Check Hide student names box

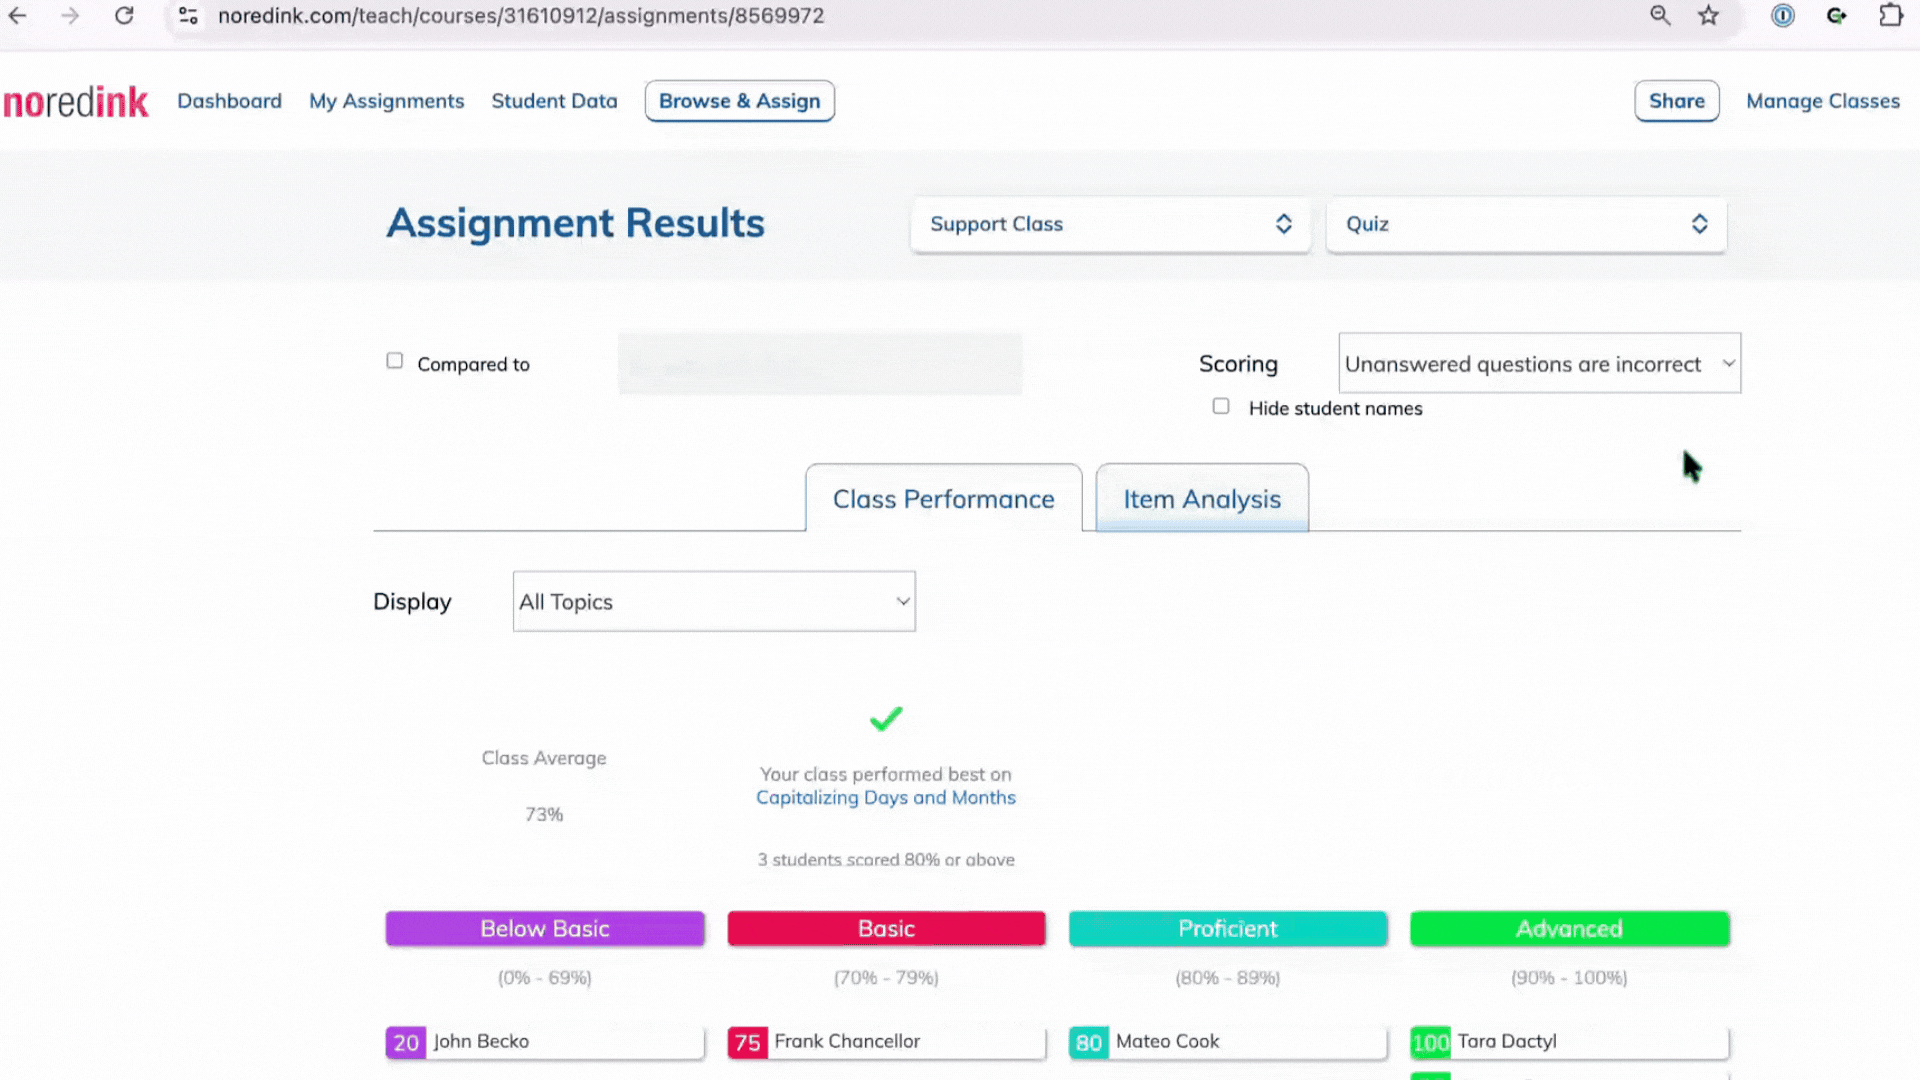pos(1221,406)
